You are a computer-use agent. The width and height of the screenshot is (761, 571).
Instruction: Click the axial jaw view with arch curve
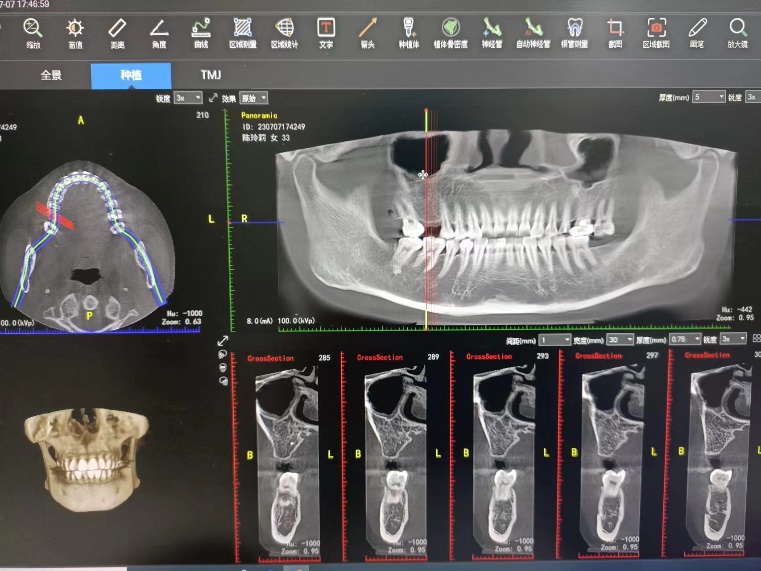pyautogui.click(x=86, y=245)
